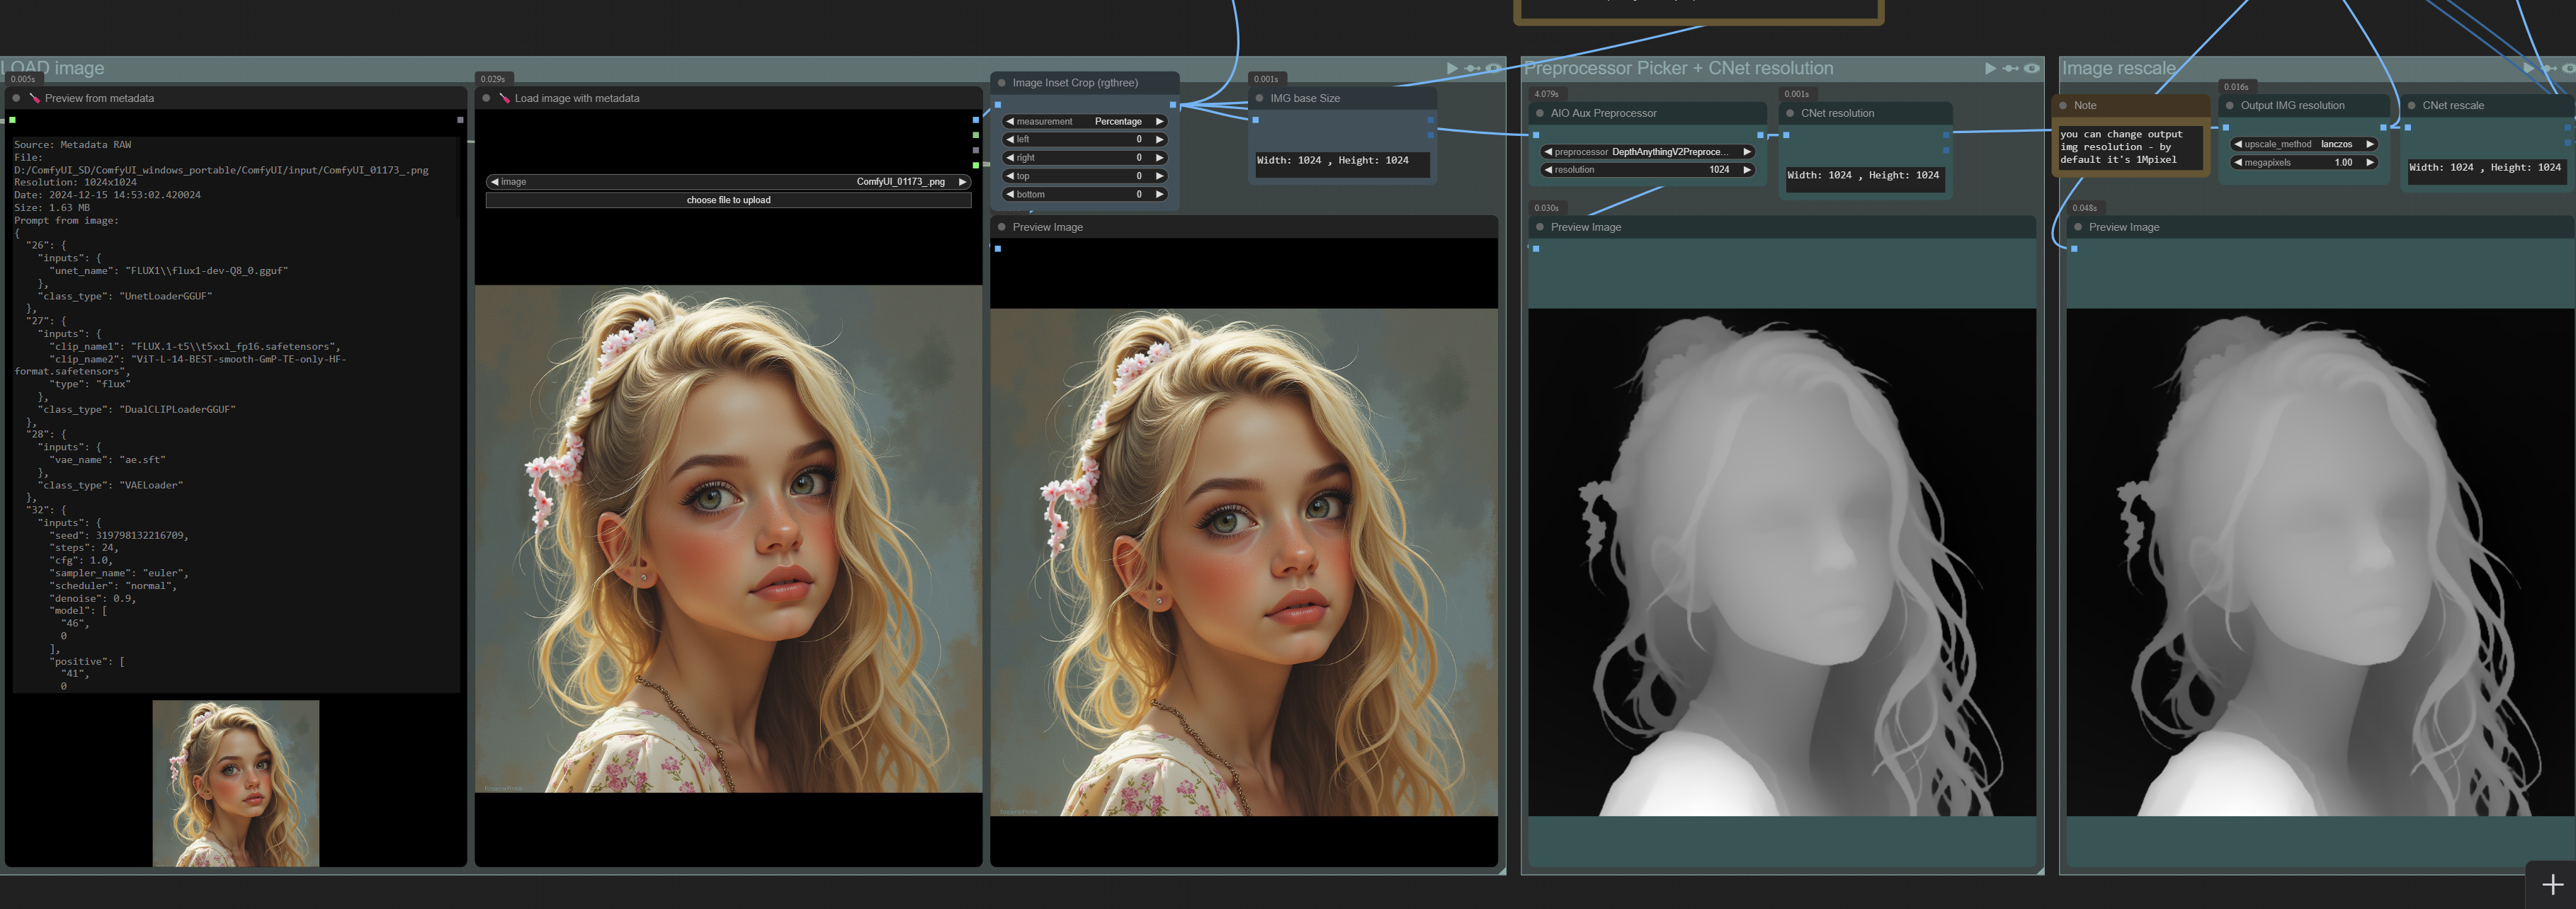
Task: Click the top crop 0 value
Action: [1139, 176]
